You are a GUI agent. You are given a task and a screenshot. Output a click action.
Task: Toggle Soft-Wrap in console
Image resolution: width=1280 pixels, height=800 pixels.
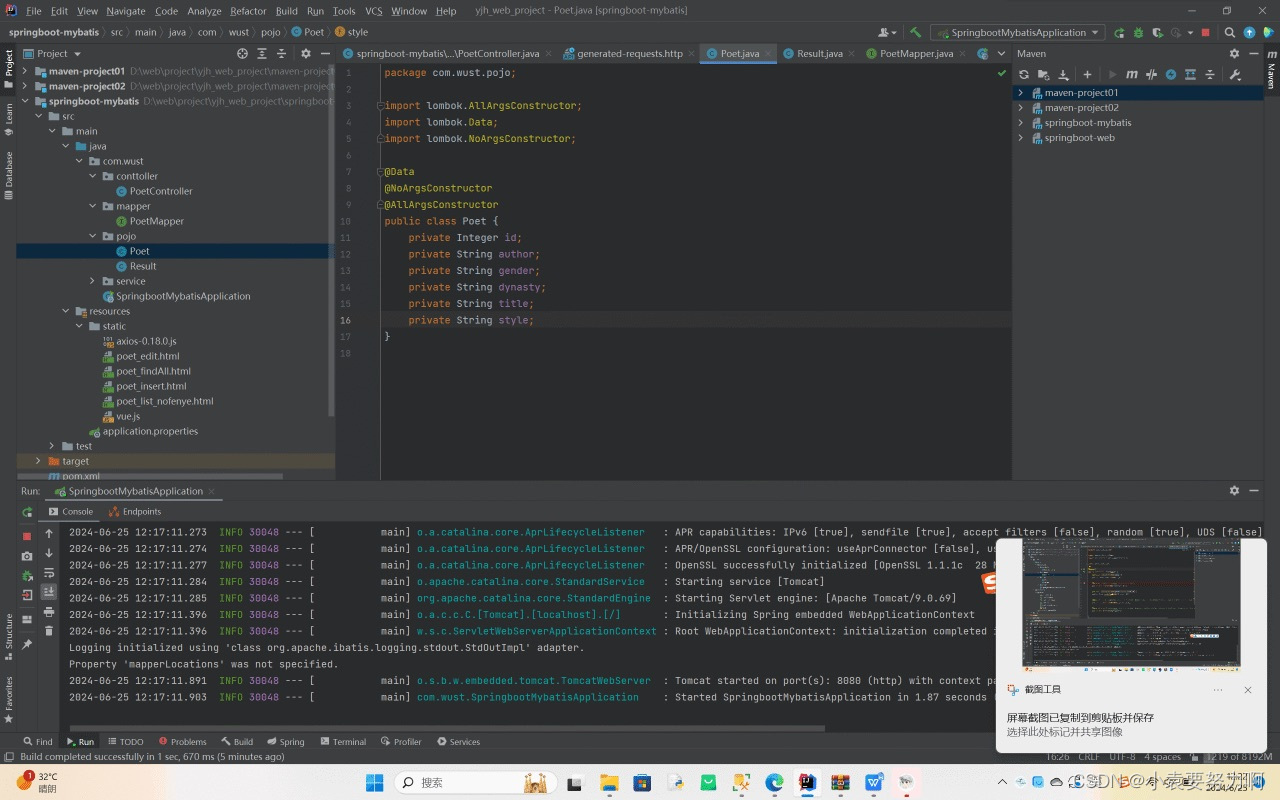49,572
